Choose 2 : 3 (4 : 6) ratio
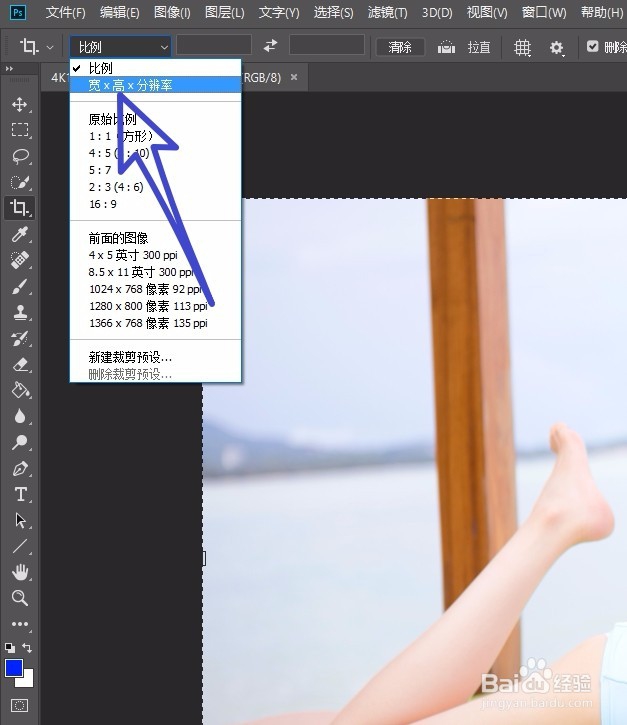This screenshot has height=725, width=627. [x=155, y=187]
